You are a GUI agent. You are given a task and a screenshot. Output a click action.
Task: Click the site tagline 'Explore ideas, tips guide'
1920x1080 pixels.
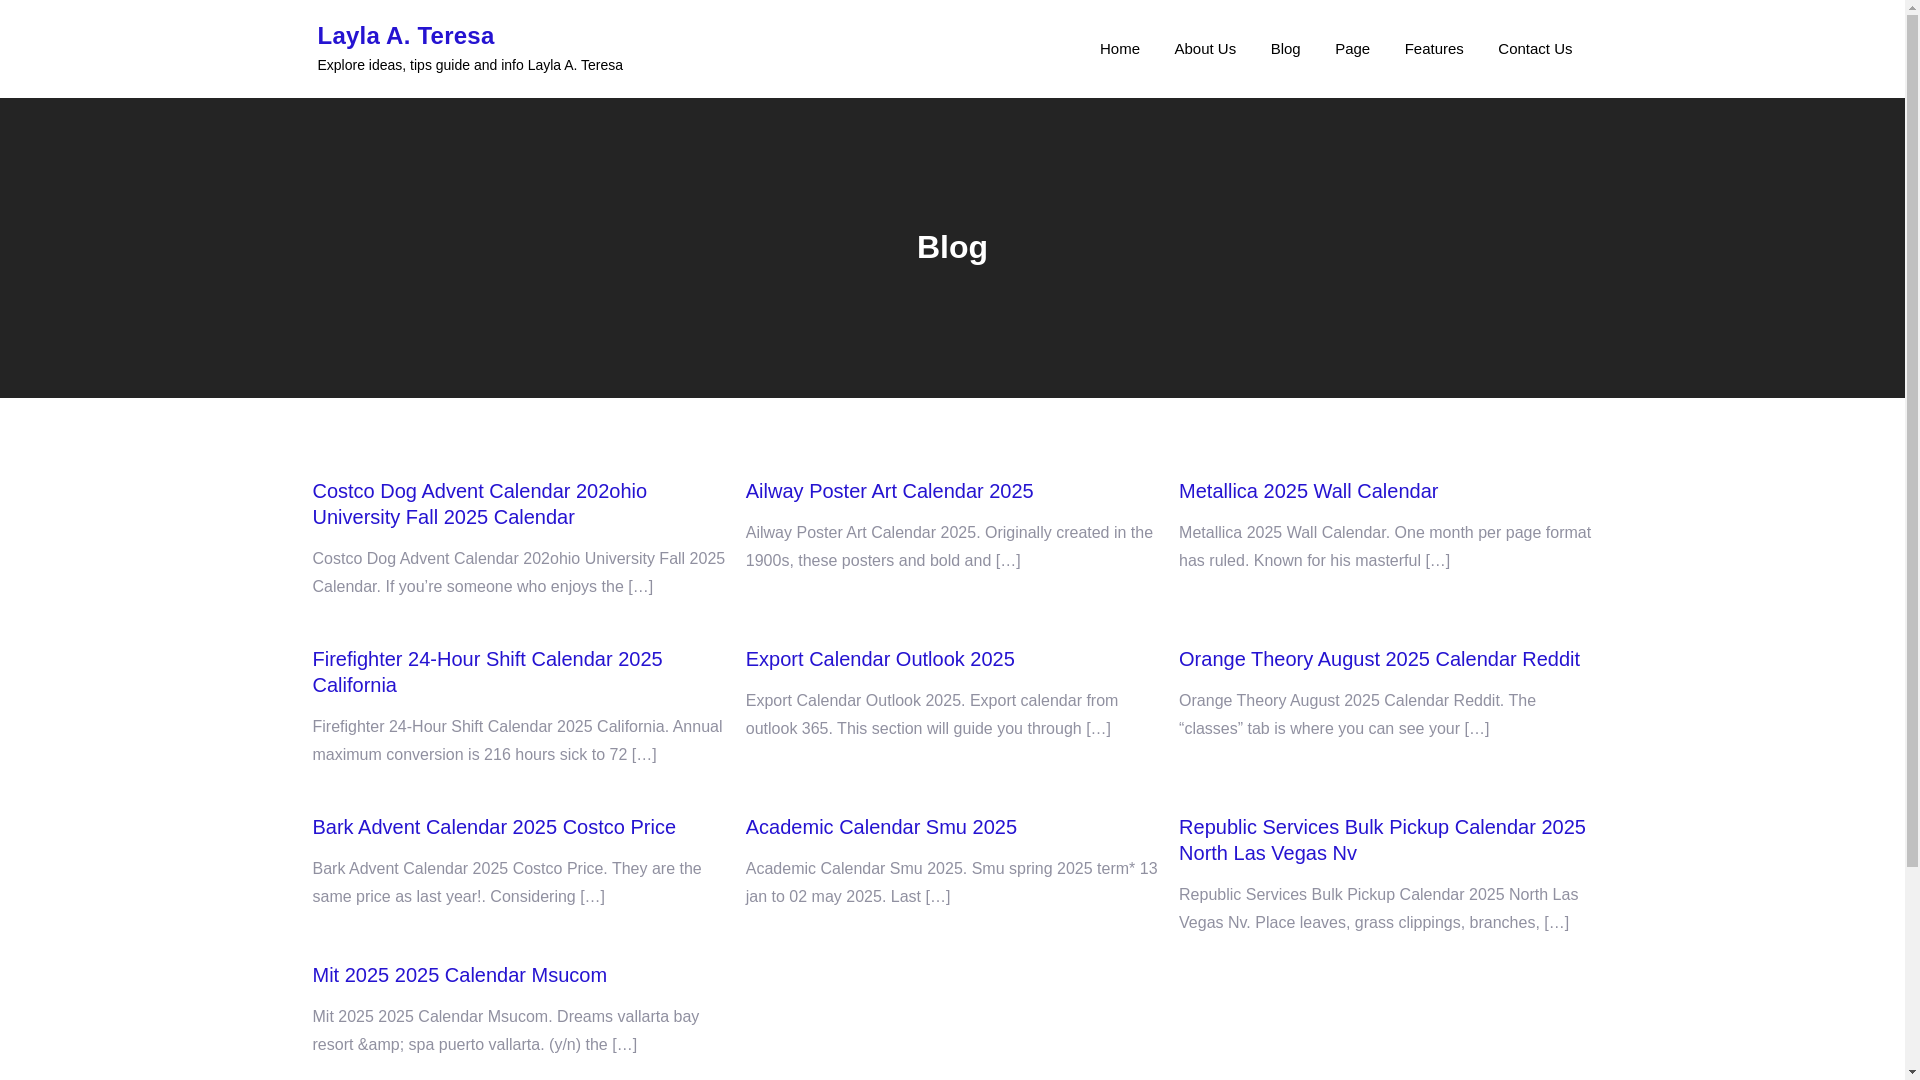click(x=470, y=65)
